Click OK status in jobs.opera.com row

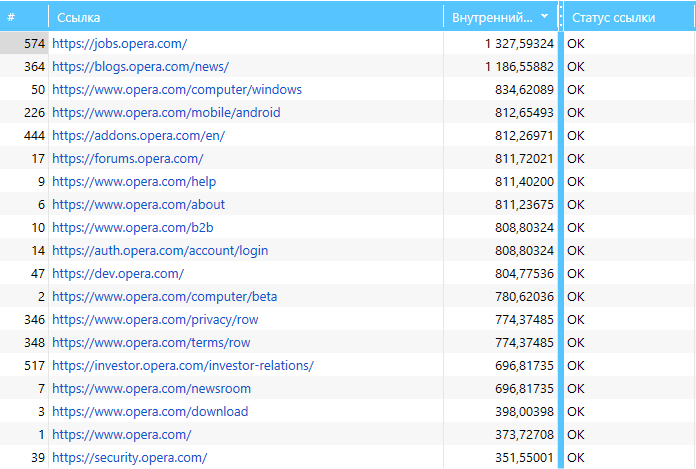point(576,43)
